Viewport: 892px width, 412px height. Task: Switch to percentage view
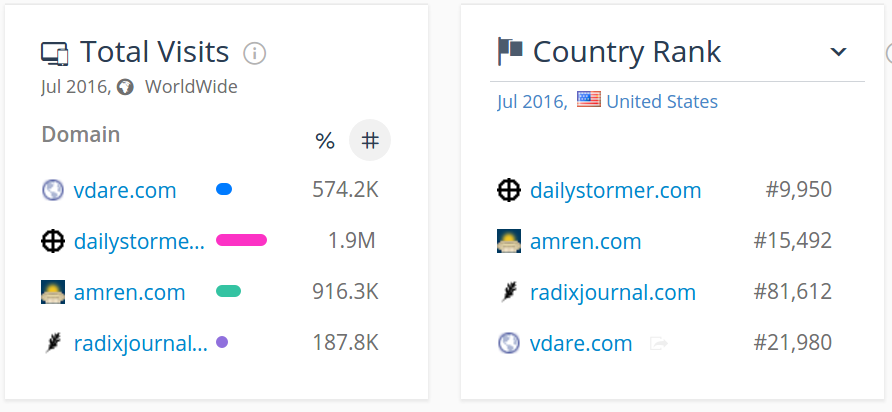pyautogui.click(x=325, y=141)
